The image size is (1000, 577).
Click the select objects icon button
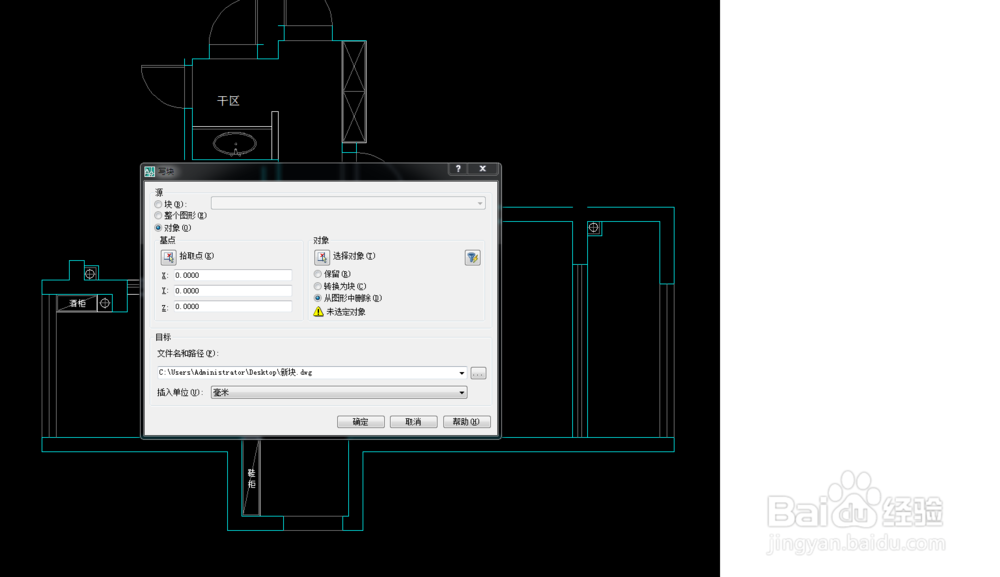point(321,257)
